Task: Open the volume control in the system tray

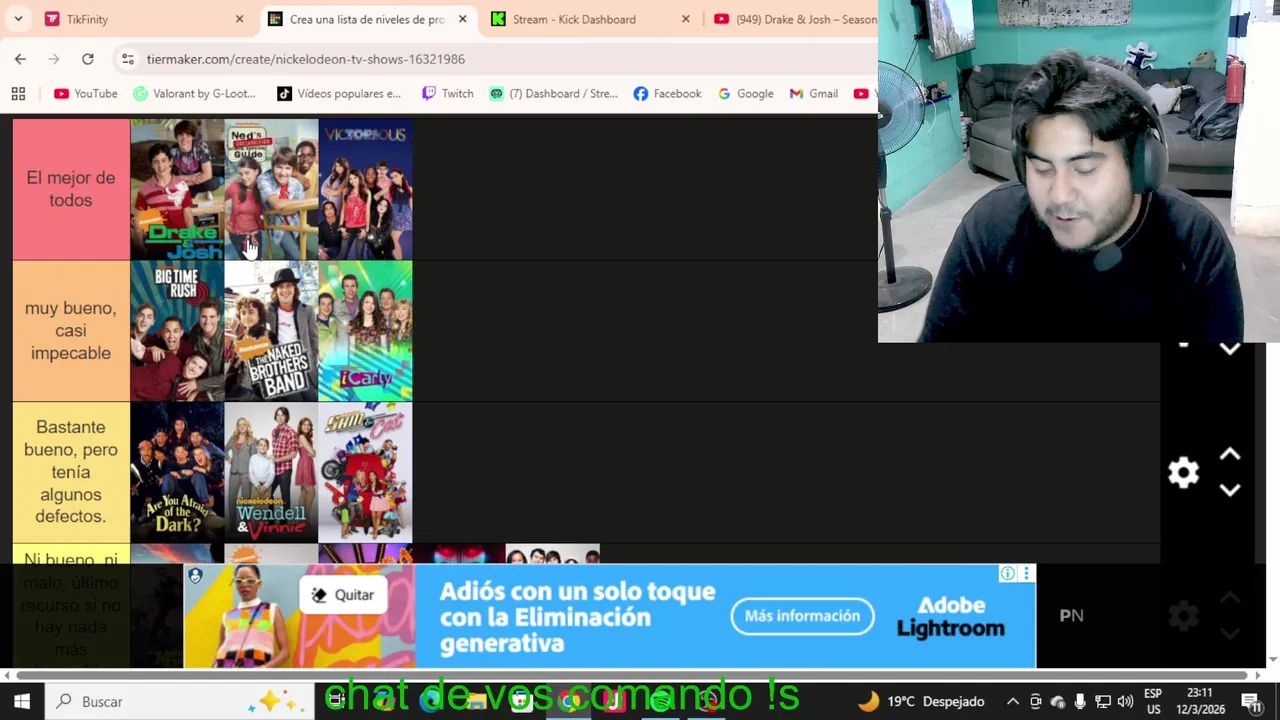Action: 1125,702
